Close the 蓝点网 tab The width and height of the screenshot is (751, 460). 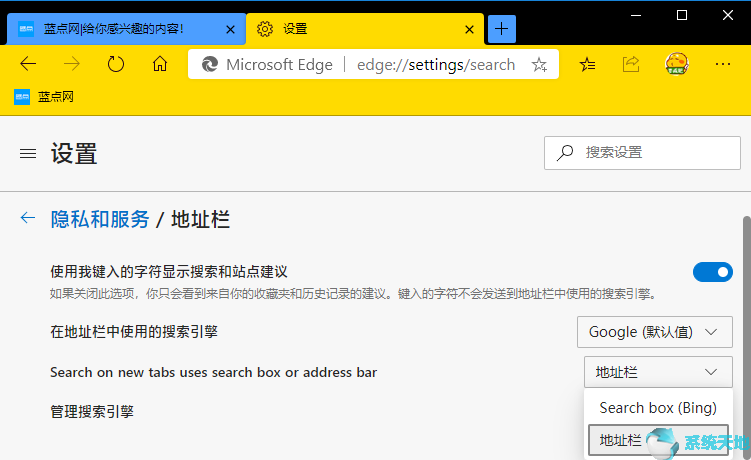[x=230, y=30]
